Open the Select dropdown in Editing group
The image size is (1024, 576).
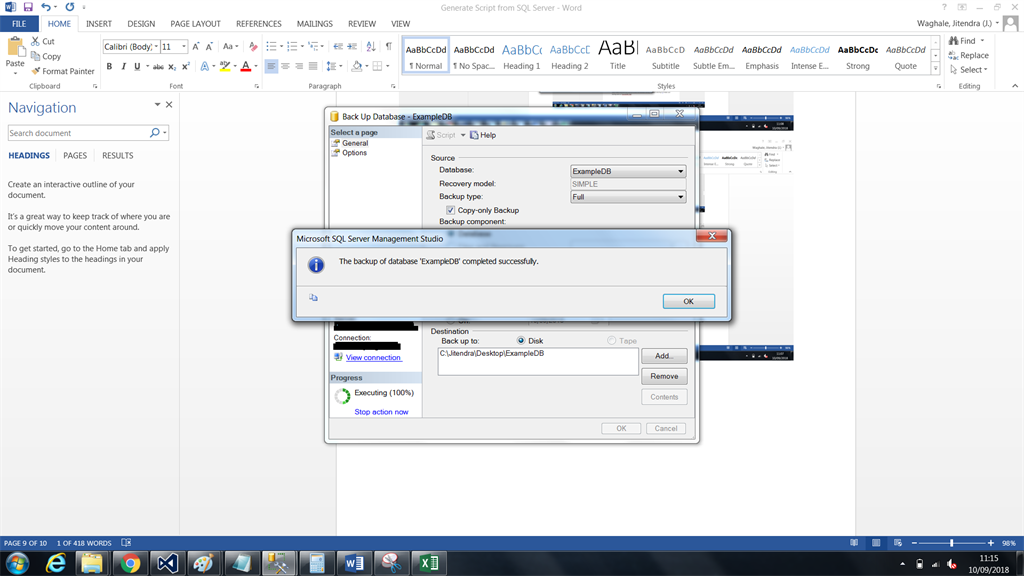tap(986, 70)
